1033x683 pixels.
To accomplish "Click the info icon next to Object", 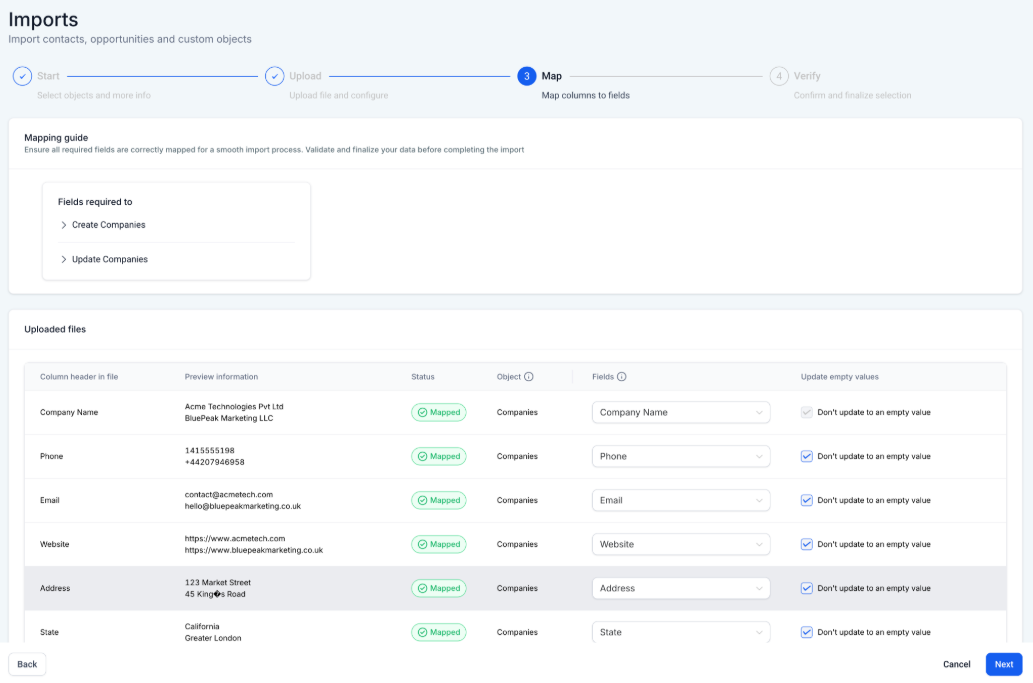I will [x=529, y=377].
